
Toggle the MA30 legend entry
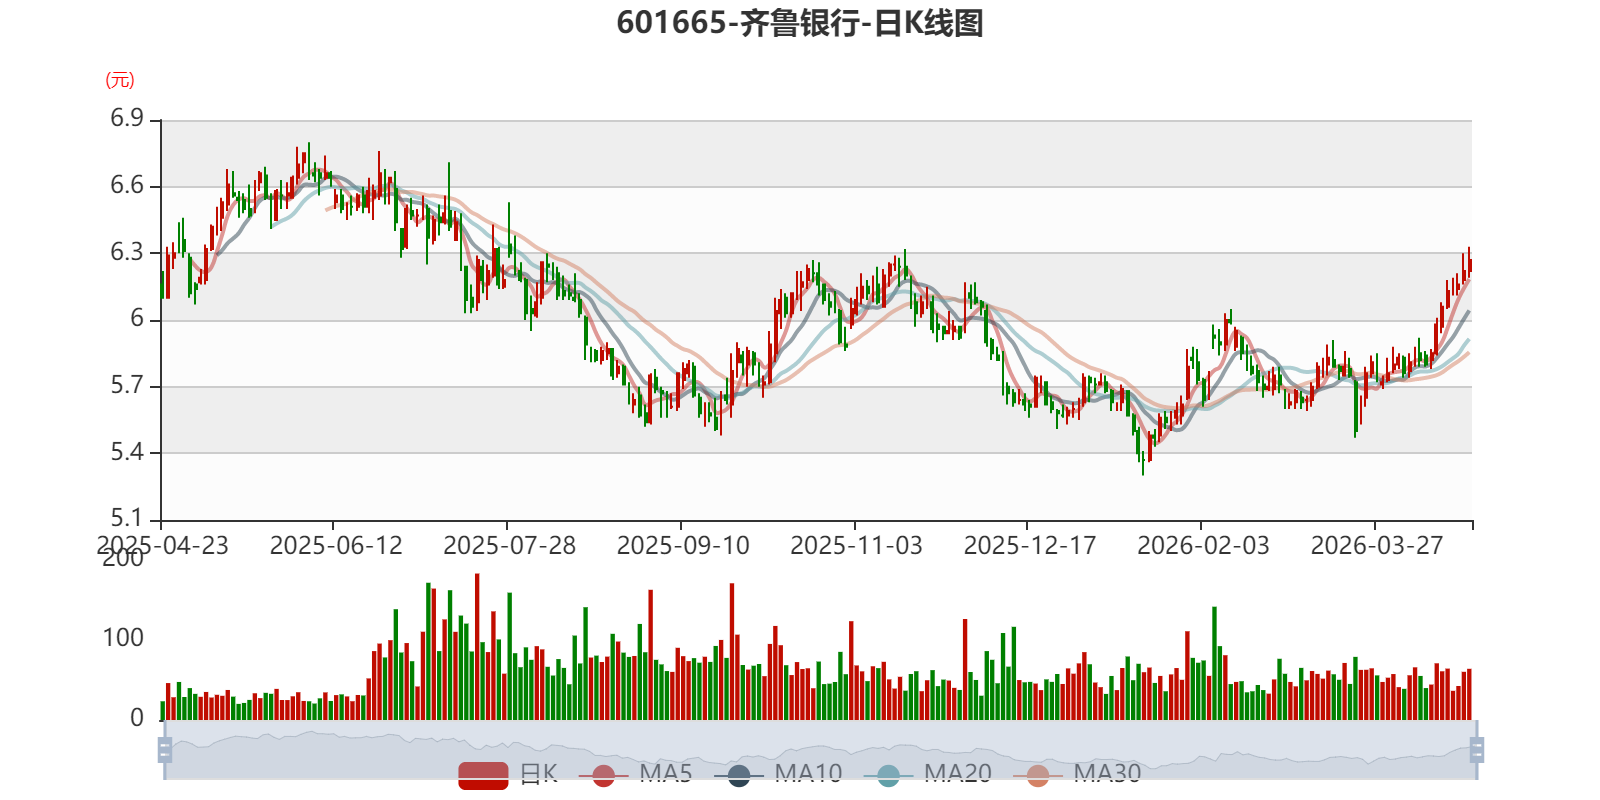[1077, 774]
